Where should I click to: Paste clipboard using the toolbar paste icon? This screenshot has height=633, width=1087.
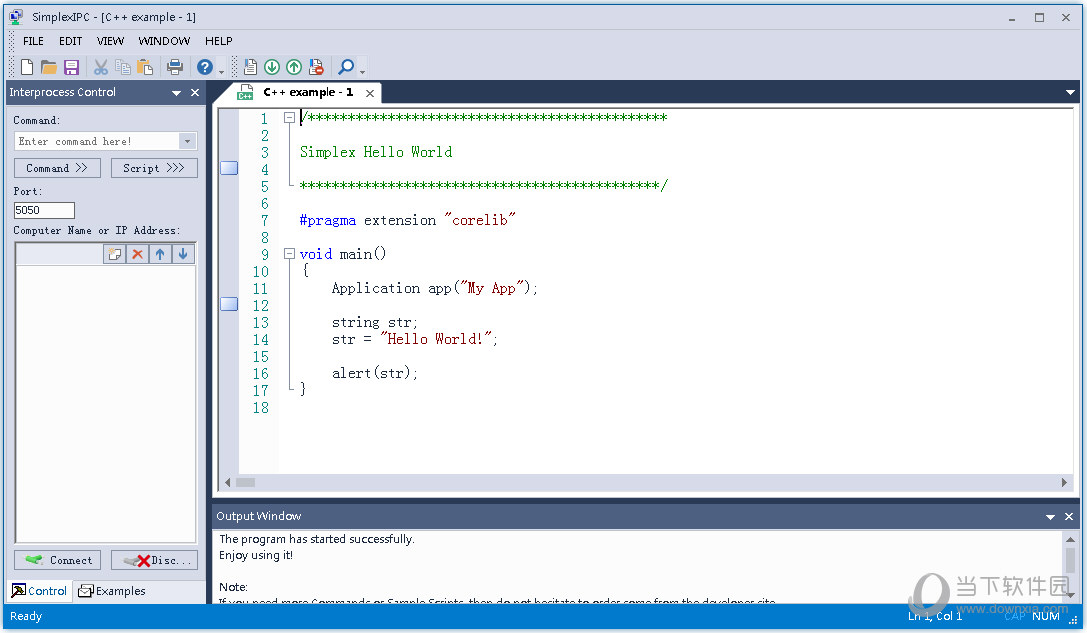tap(145, 67)
